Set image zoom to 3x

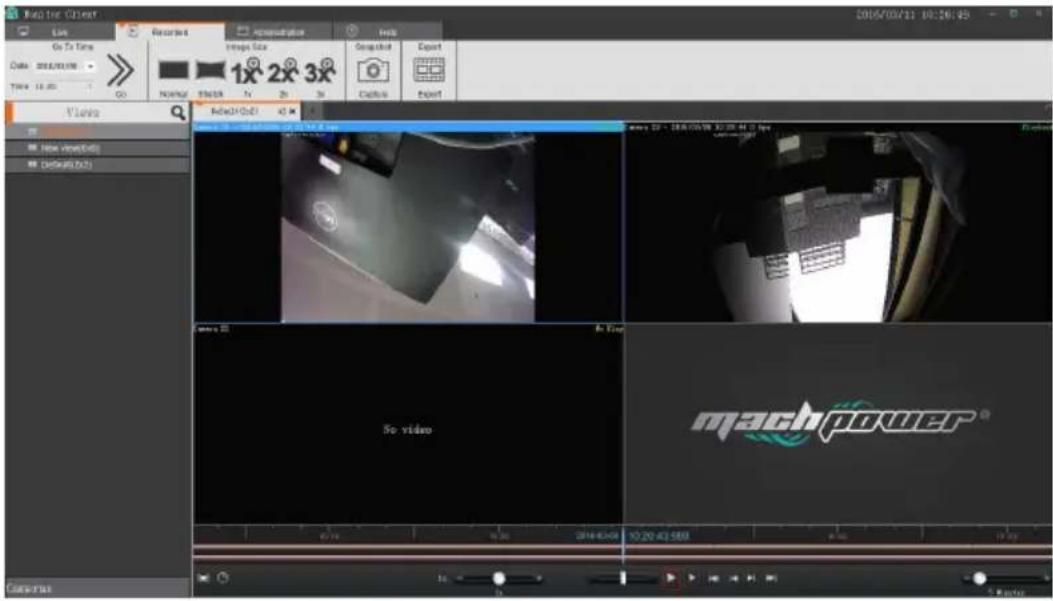pos(320,71)
